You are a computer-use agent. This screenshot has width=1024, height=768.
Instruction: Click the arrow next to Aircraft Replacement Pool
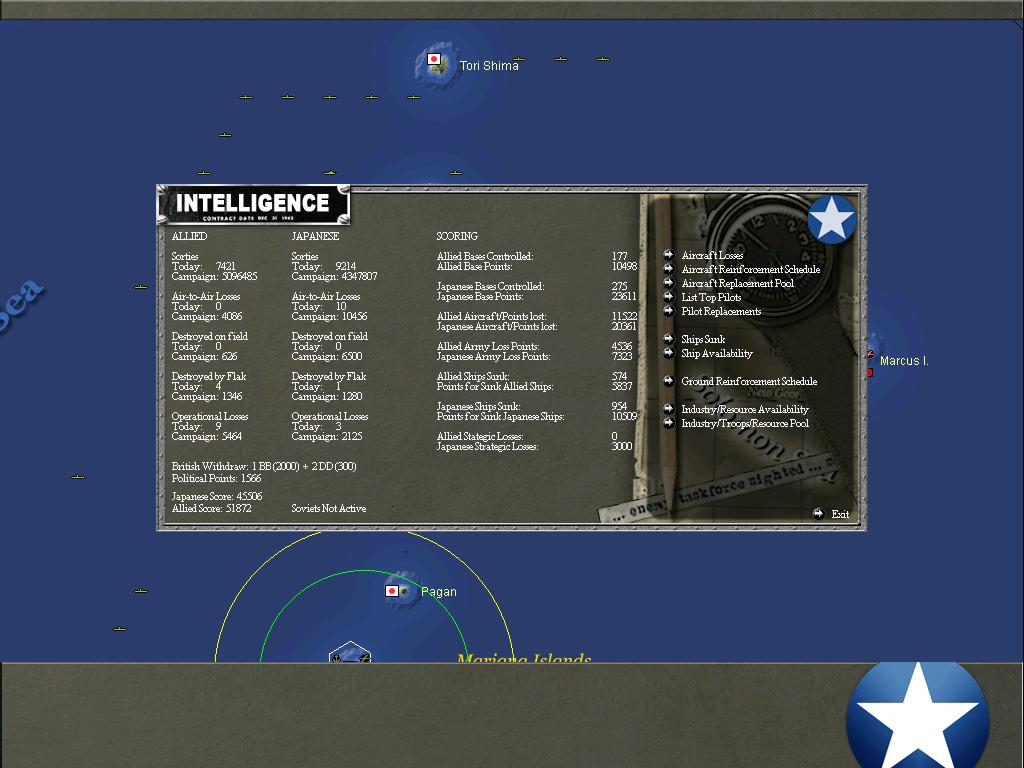coord(668,283)
